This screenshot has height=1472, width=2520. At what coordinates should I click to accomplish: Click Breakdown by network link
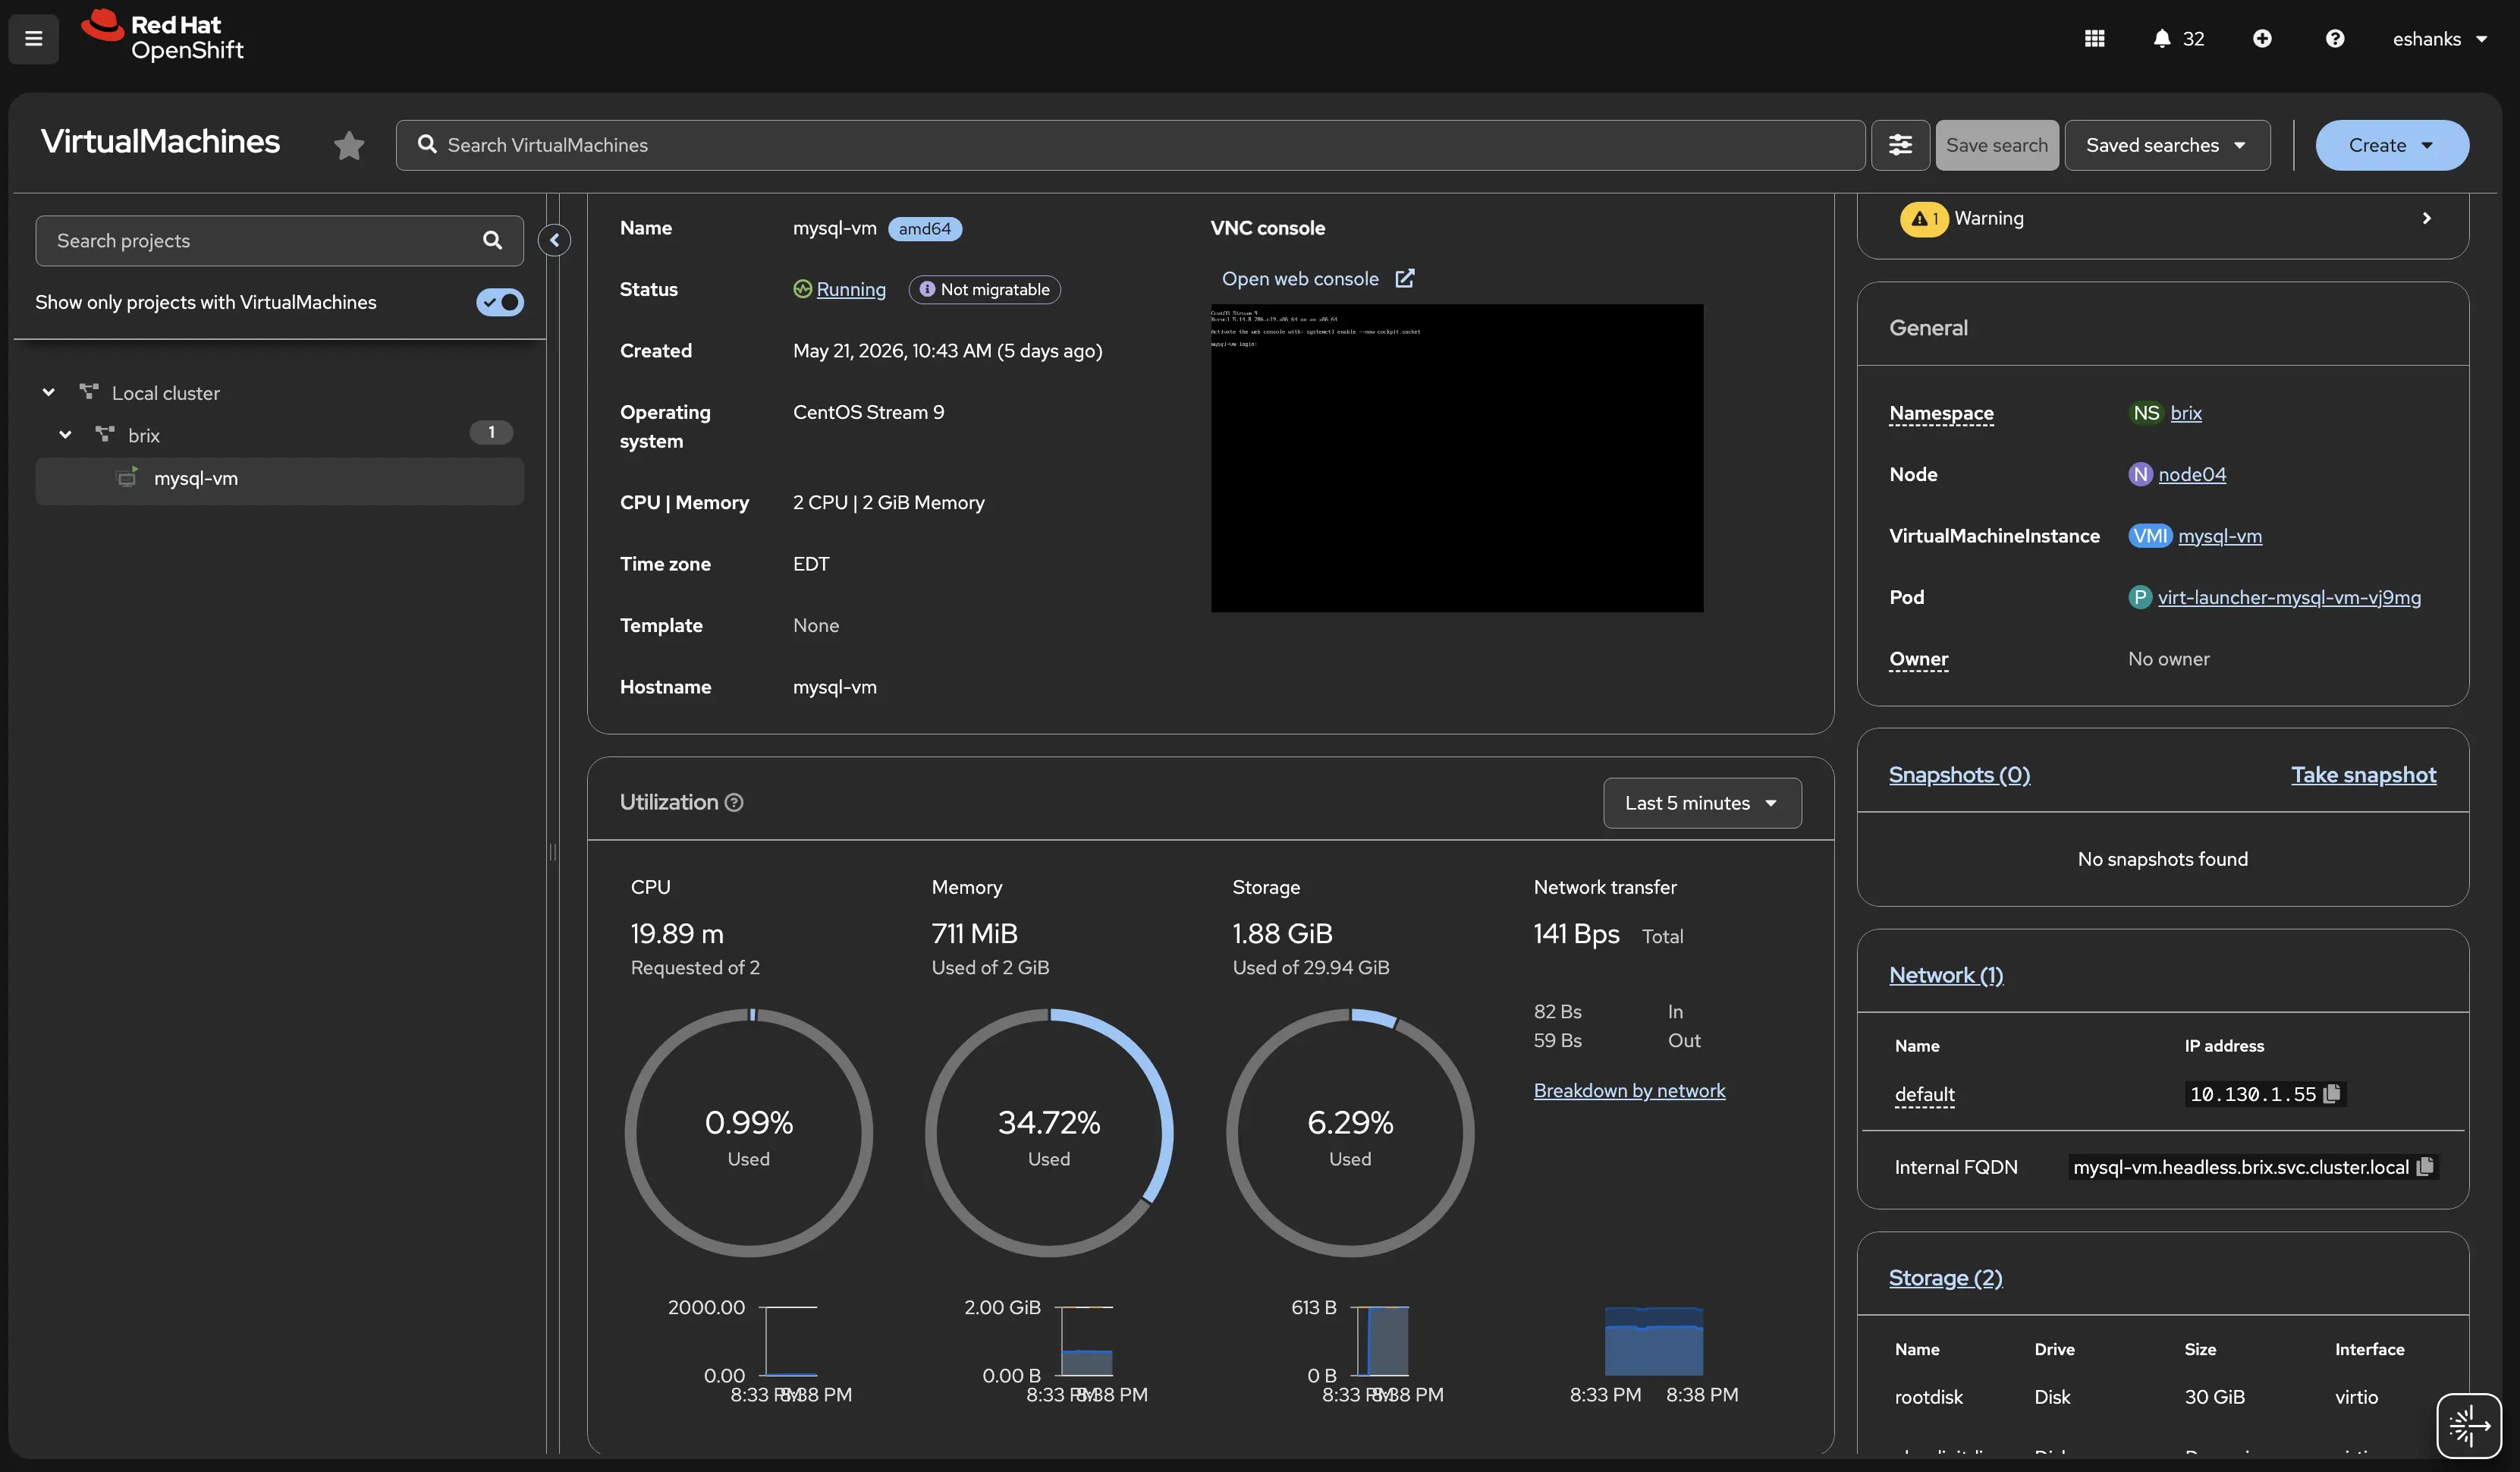tap(1629, 1090)
